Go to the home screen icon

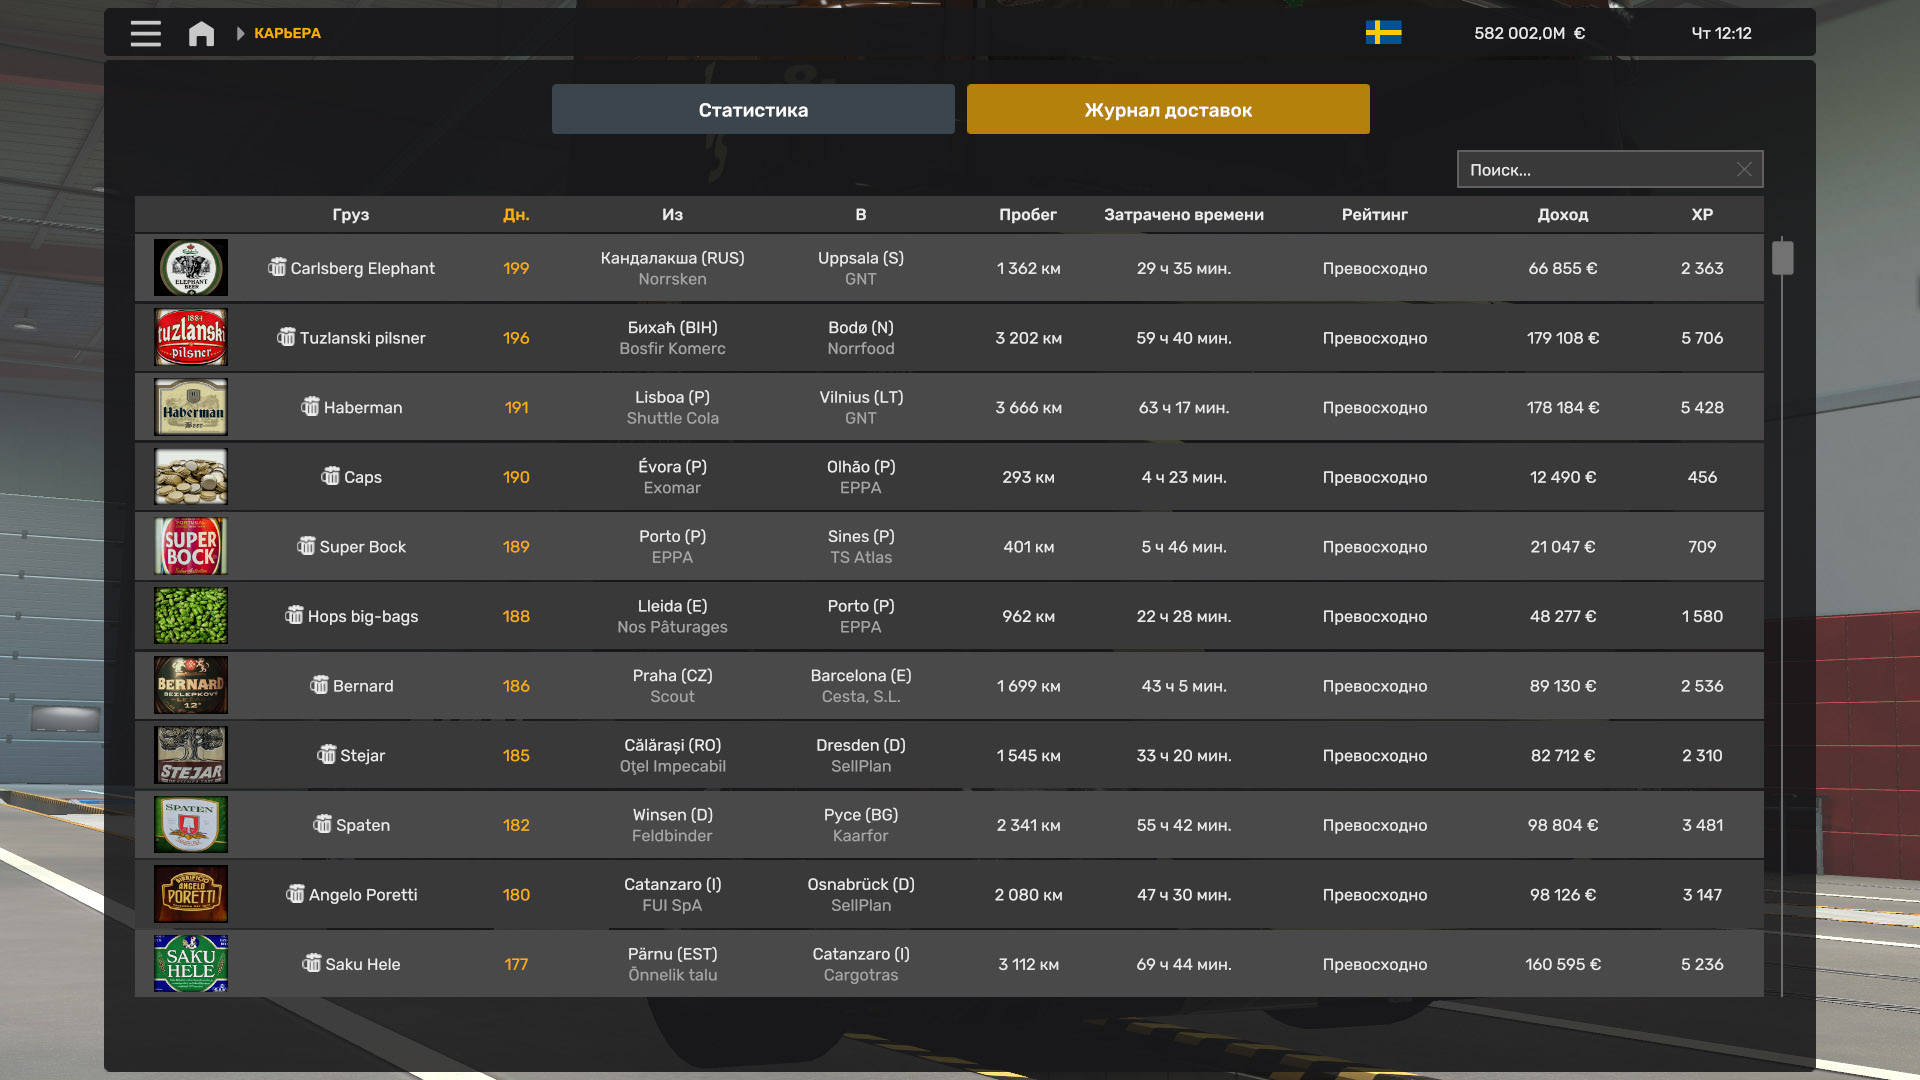pos(201,34)
